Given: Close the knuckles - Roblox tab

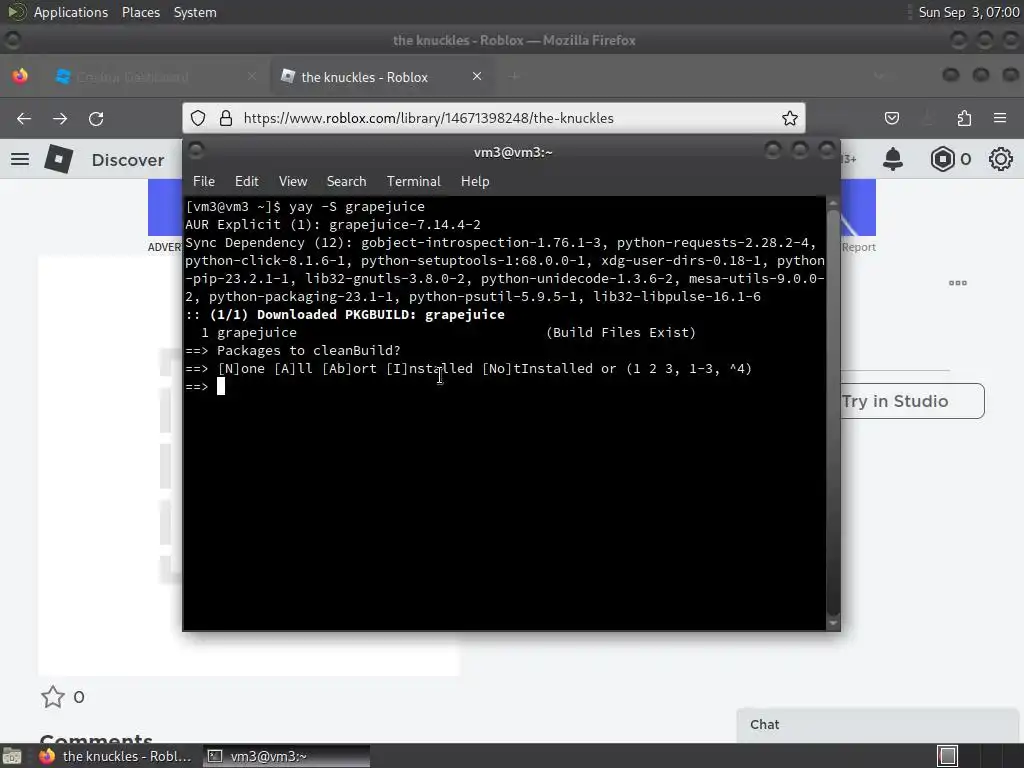Looking at the screenshot, I should pyautogui.click(x=477, y=76).
